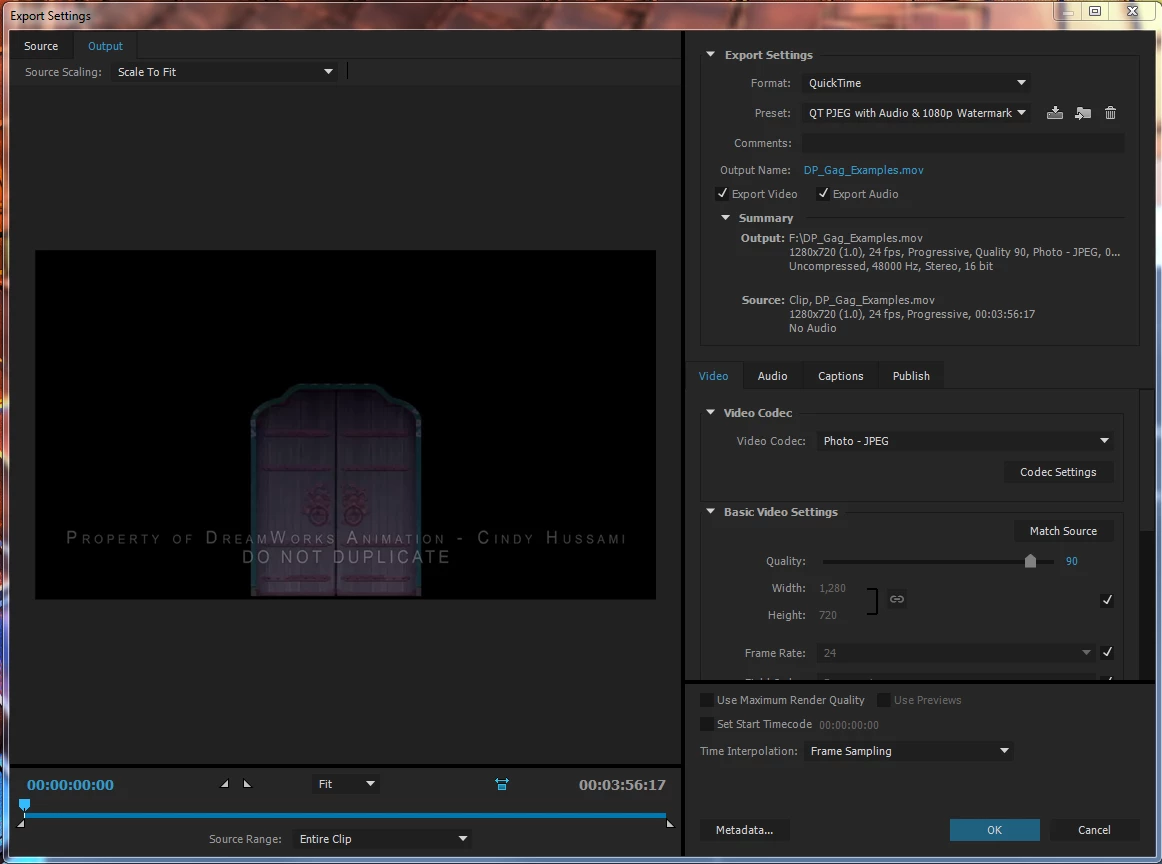The height and width of the screenshot is (864, 1162).
Task: Click the Comments input field
Action: (x=963, y=143)
